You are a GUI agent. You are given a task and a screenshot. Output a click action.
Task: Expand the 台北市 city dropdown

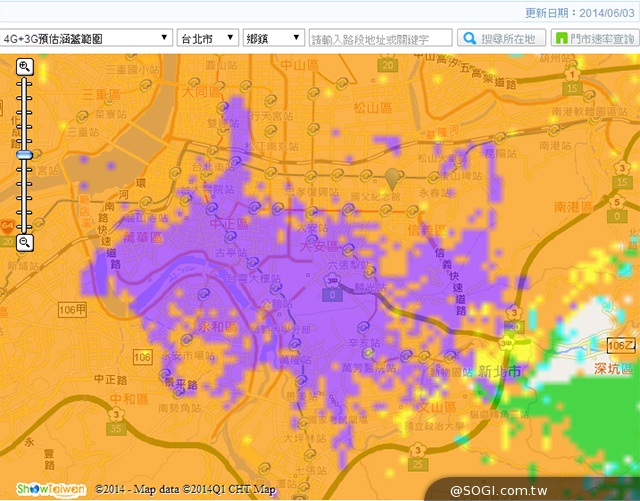coord(206,38)
